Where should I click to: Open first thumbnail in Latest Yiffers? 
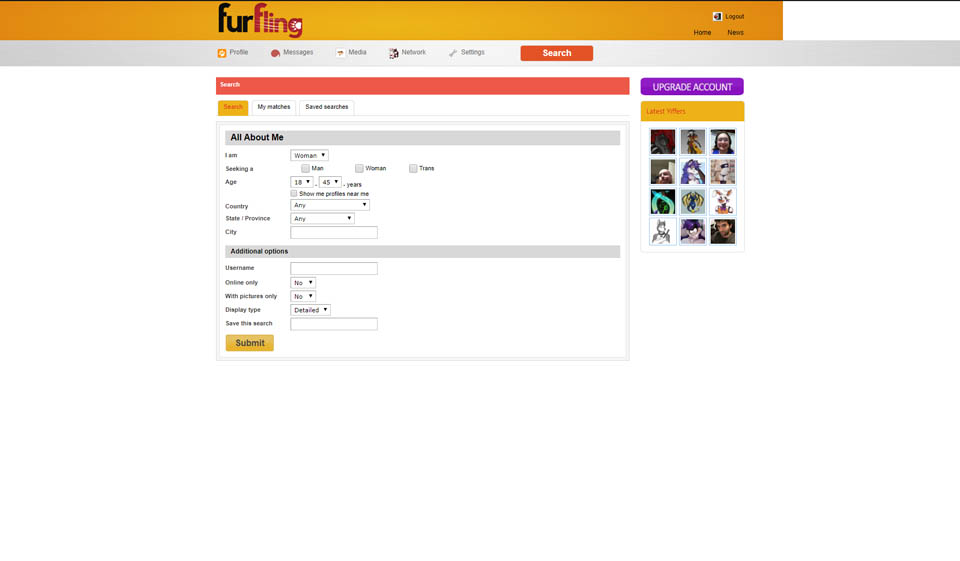[x=662, y=141]
